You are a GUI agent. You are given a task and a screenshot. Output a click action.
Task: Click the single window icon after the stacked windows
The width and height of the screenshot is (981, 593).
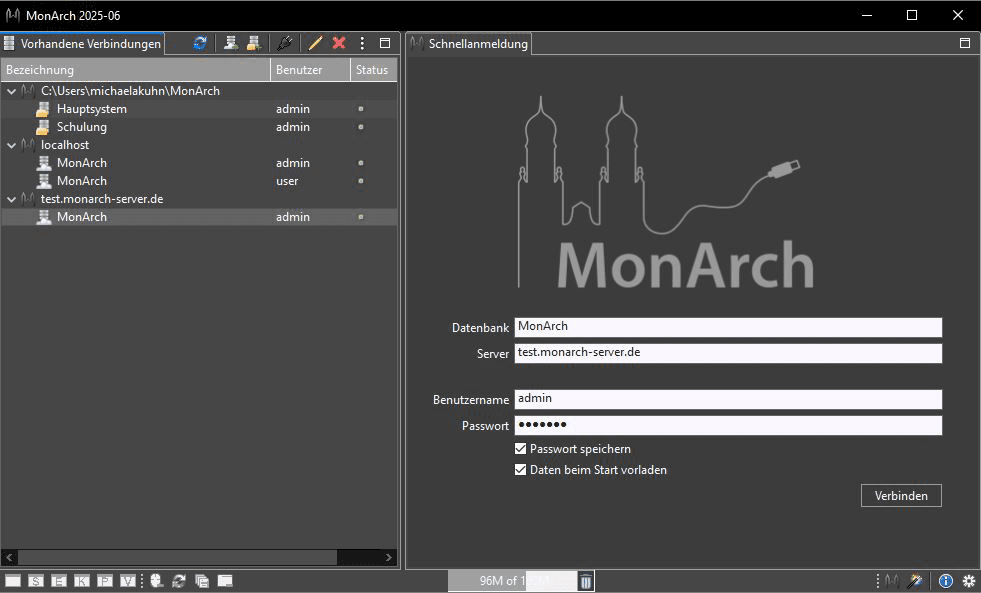click(x=225, y=581)
